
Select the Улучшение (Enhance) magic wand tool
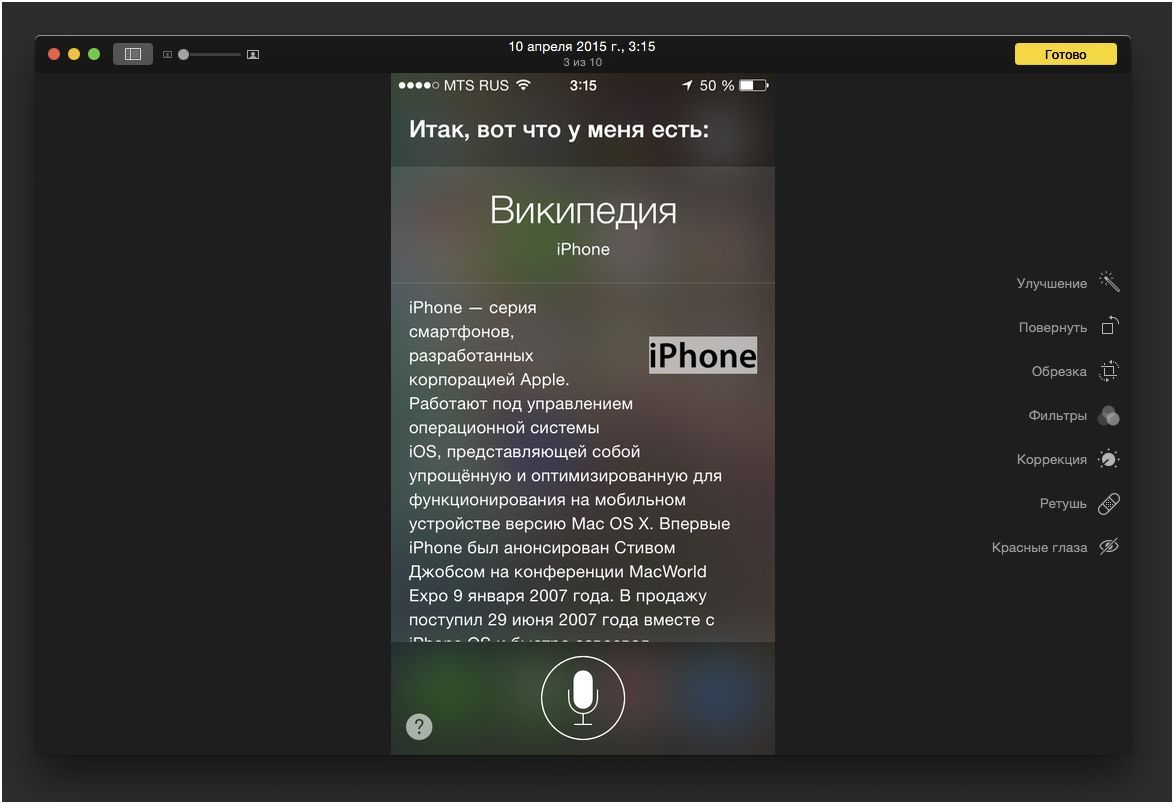coord(1108,283)
